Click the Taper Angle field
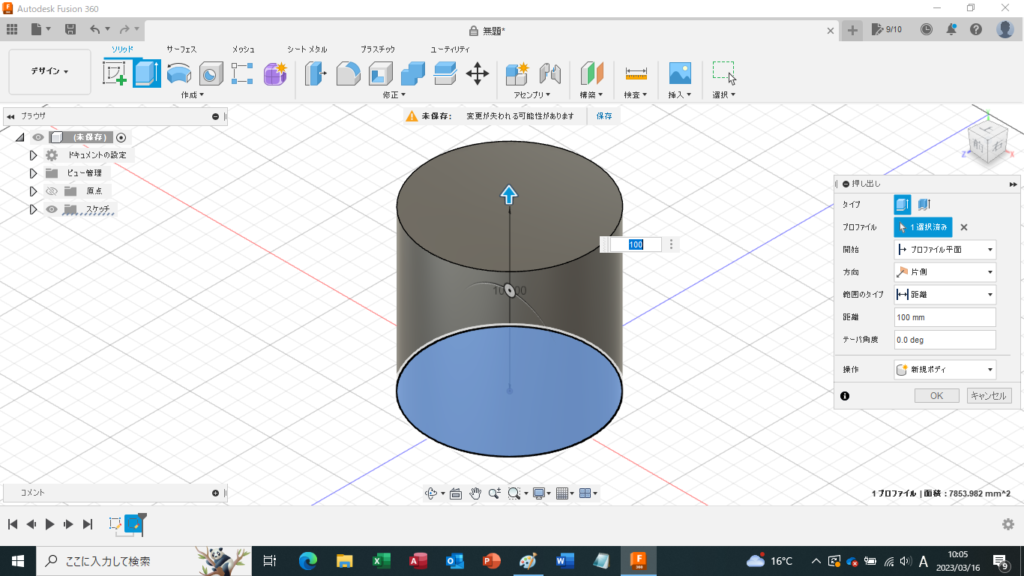This screenshot has width=1024, height=576. [945, 340]
